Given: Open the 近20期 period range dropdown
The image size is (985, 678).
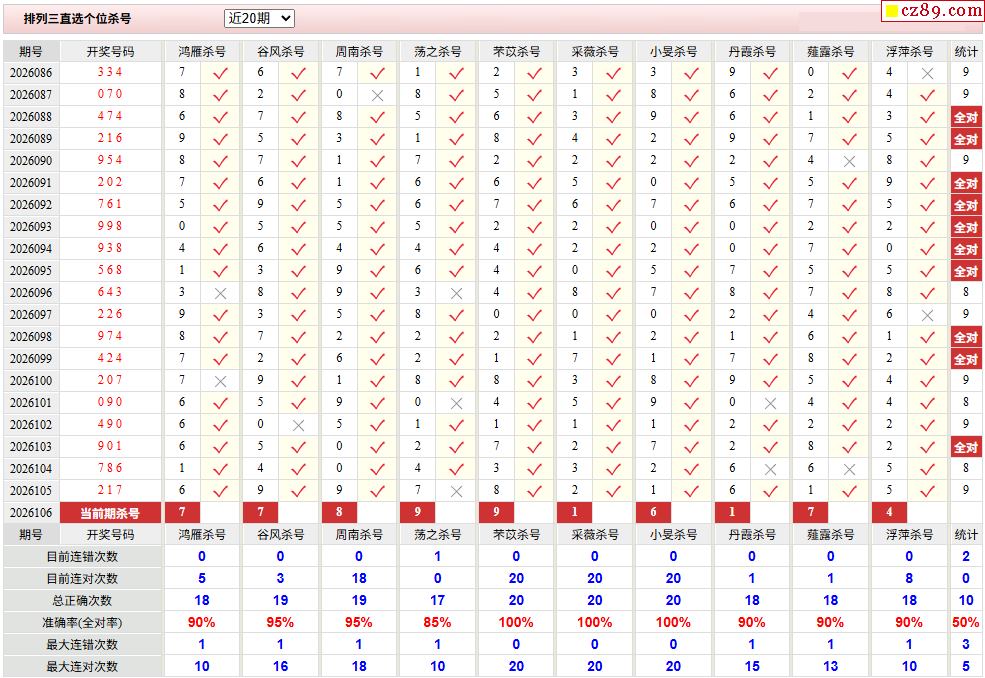Looking at the screenshot, I should (259, 18).
